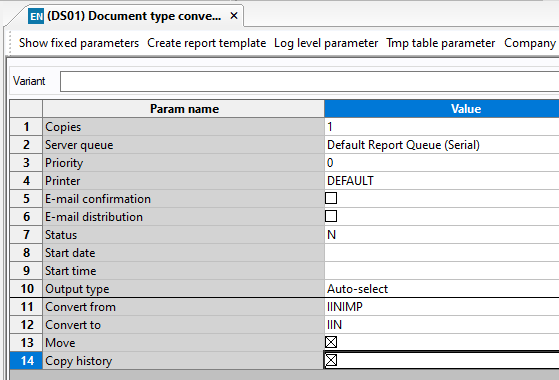
Task: Focus the Variant input field
Action: (x=309, y=81)
